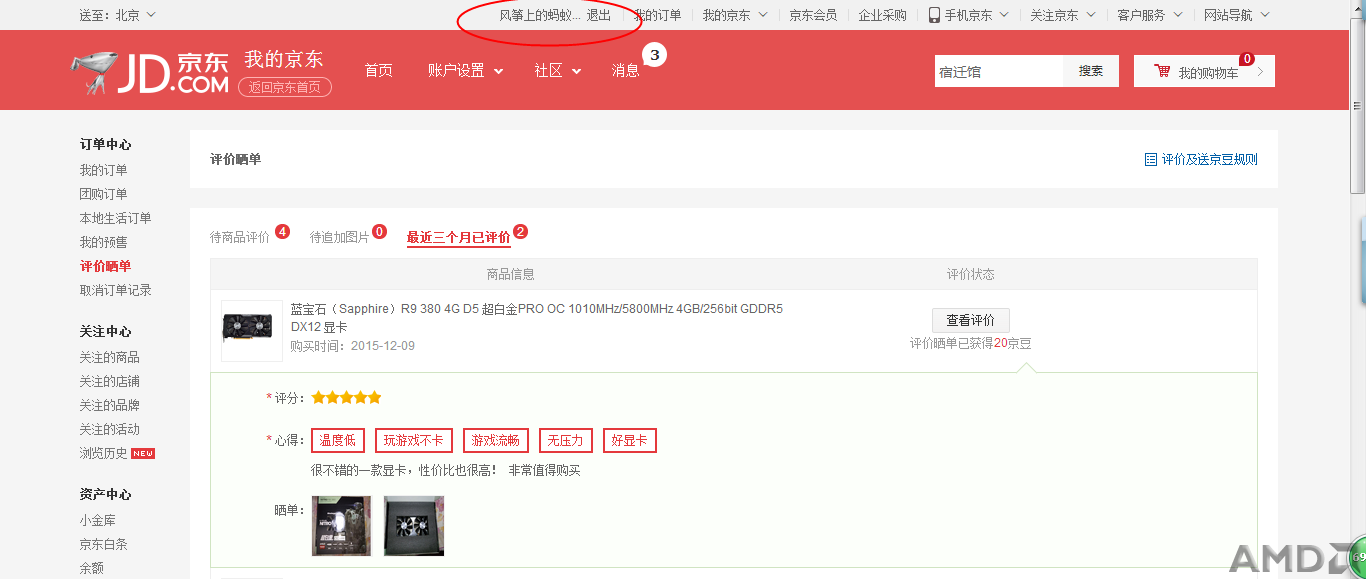Open 本地生活订单 in the sidebar
The width and height of the screenshot is (1366, 579).
point(116,218)
